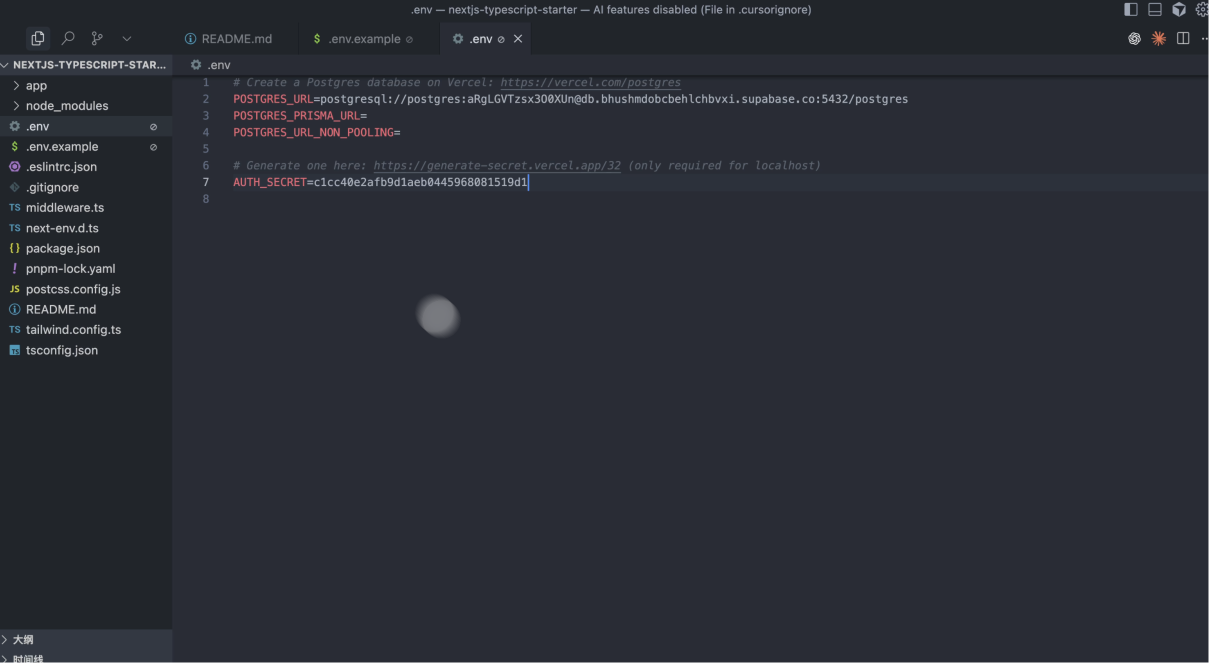Show more views via activity bar chevron
This screenshot has height=663, width=1209.
pos(127,38)
